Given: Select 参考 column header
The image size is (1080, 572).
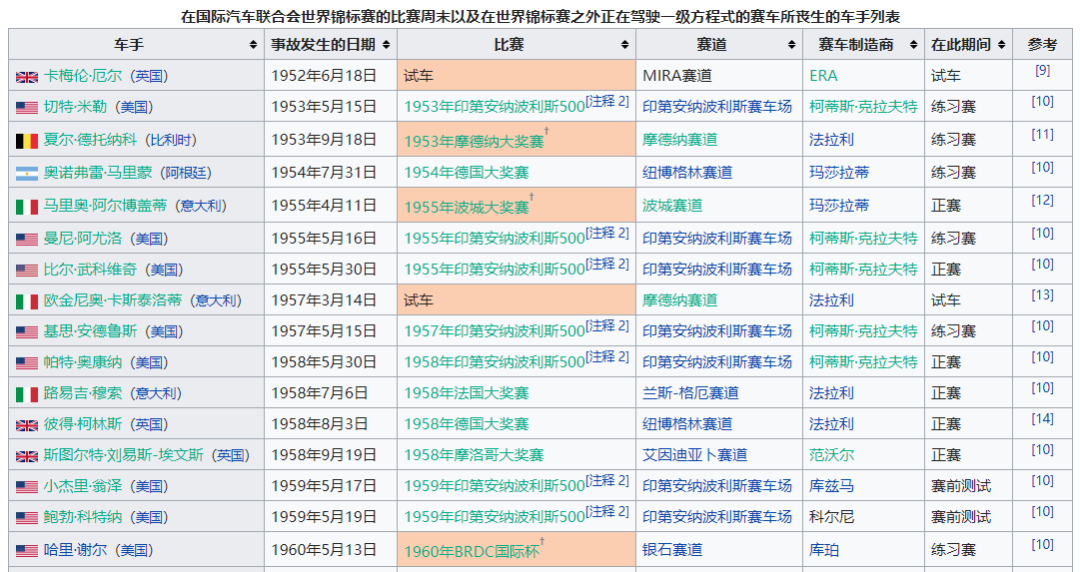Looking at the screenshot, I should pyautogui.click(x=1041, y=45).
